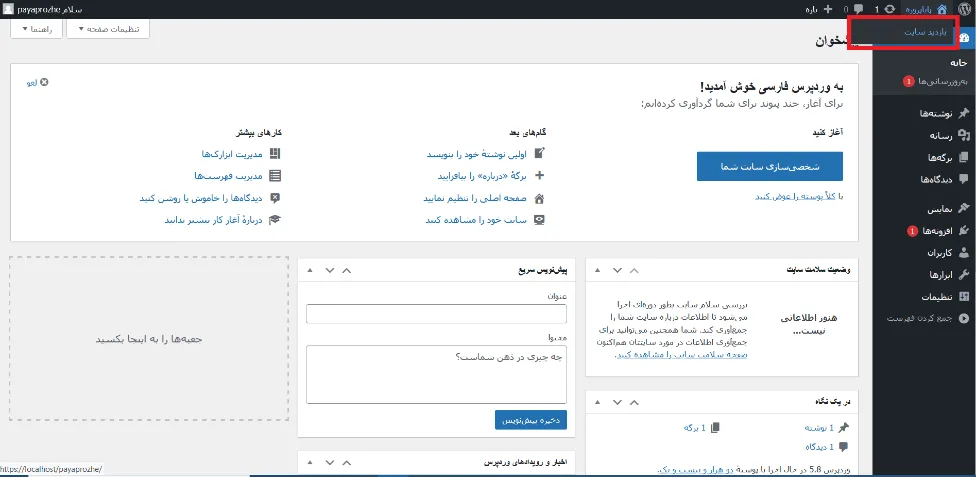Open the سلام payaprozhe account menu

(x=44, y=9)
